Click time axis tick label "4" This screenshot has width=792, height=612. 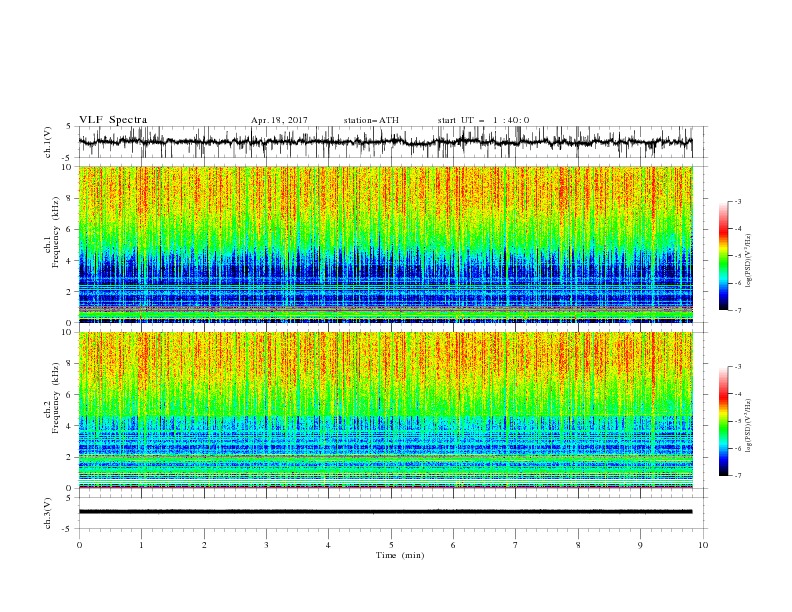pyautogui.click(x=328, y=545)
